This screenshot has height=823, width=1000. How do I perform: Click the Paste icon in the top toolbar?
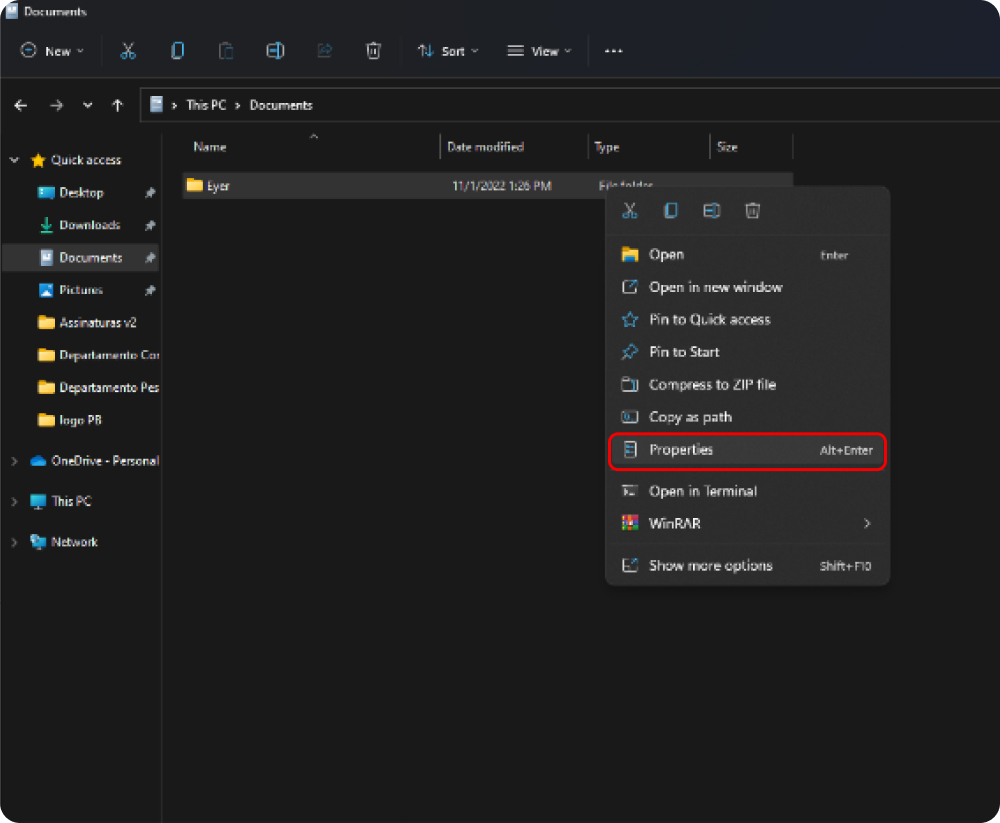226,51
